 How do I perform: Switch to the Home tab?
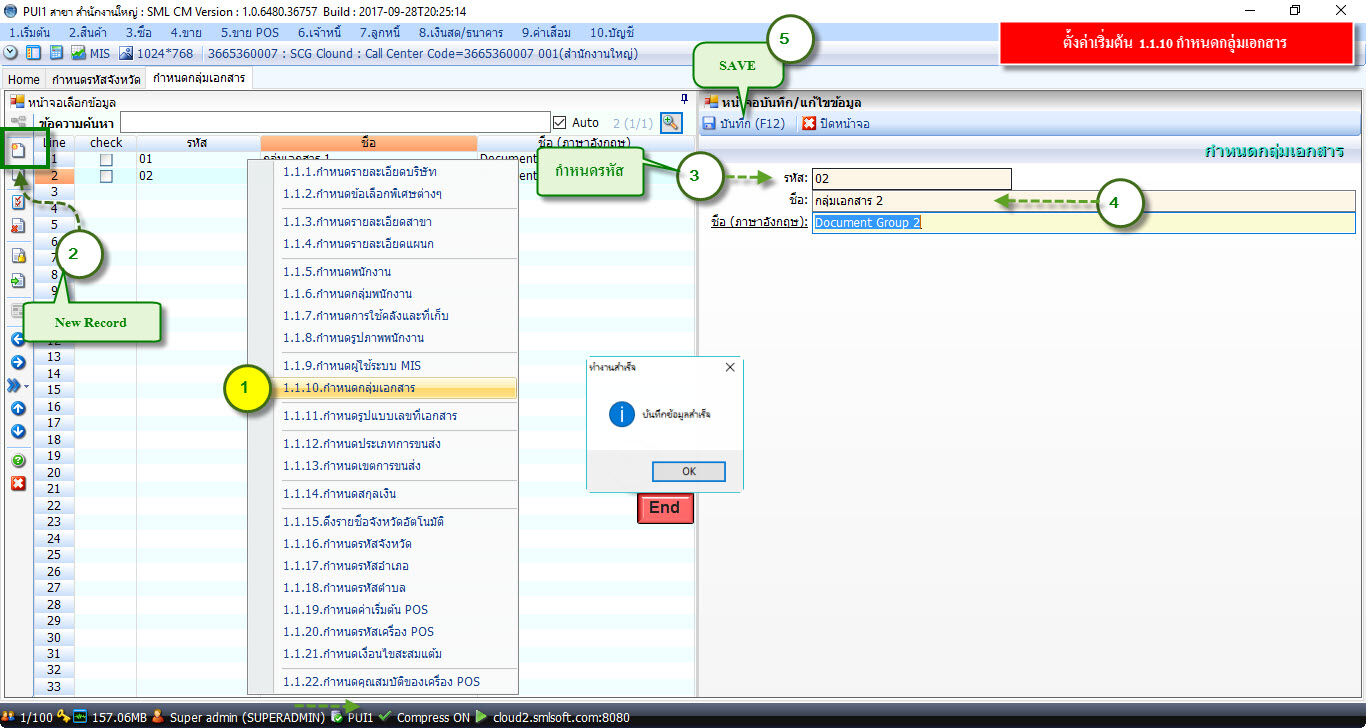click(24, 79)
